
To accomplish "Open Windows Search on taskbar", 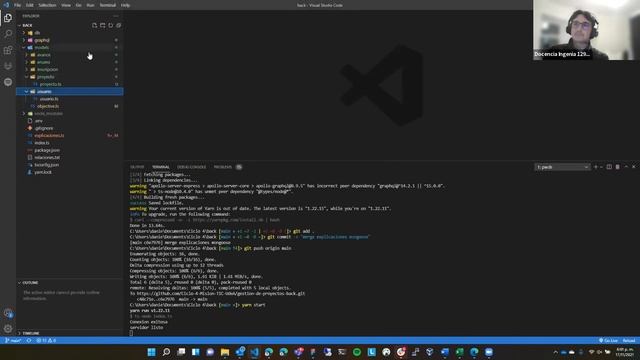I will point(167,352).
